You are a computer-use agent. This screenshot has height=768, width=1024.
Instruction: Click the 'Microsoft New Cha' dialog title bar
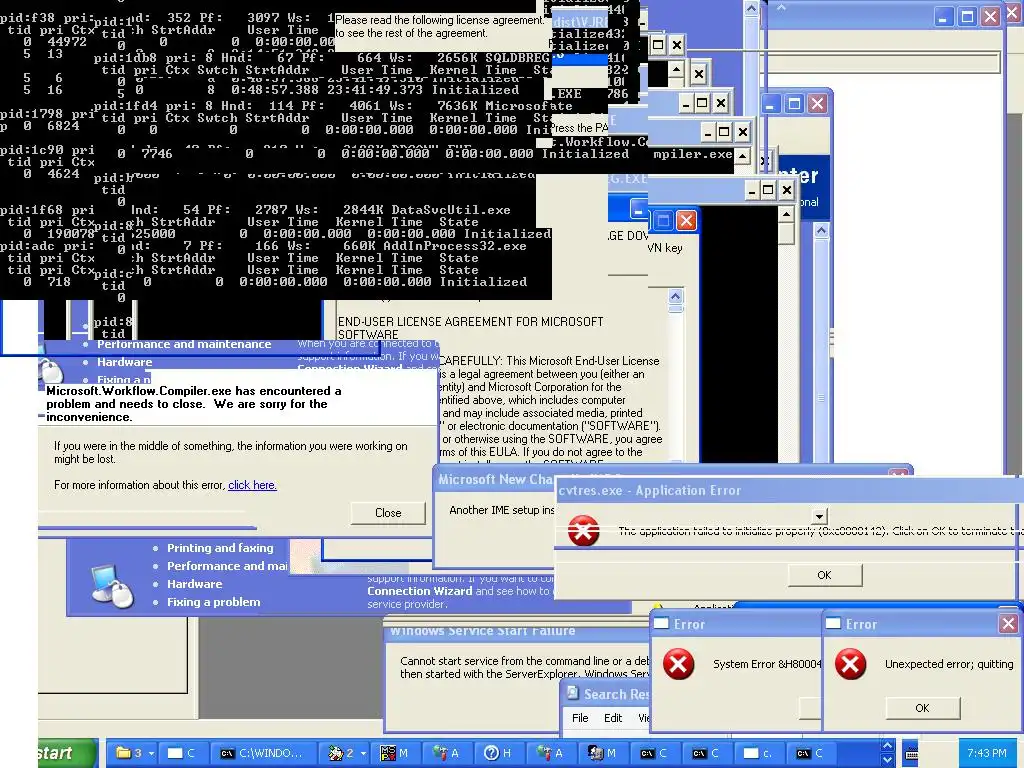click(495, 479)
